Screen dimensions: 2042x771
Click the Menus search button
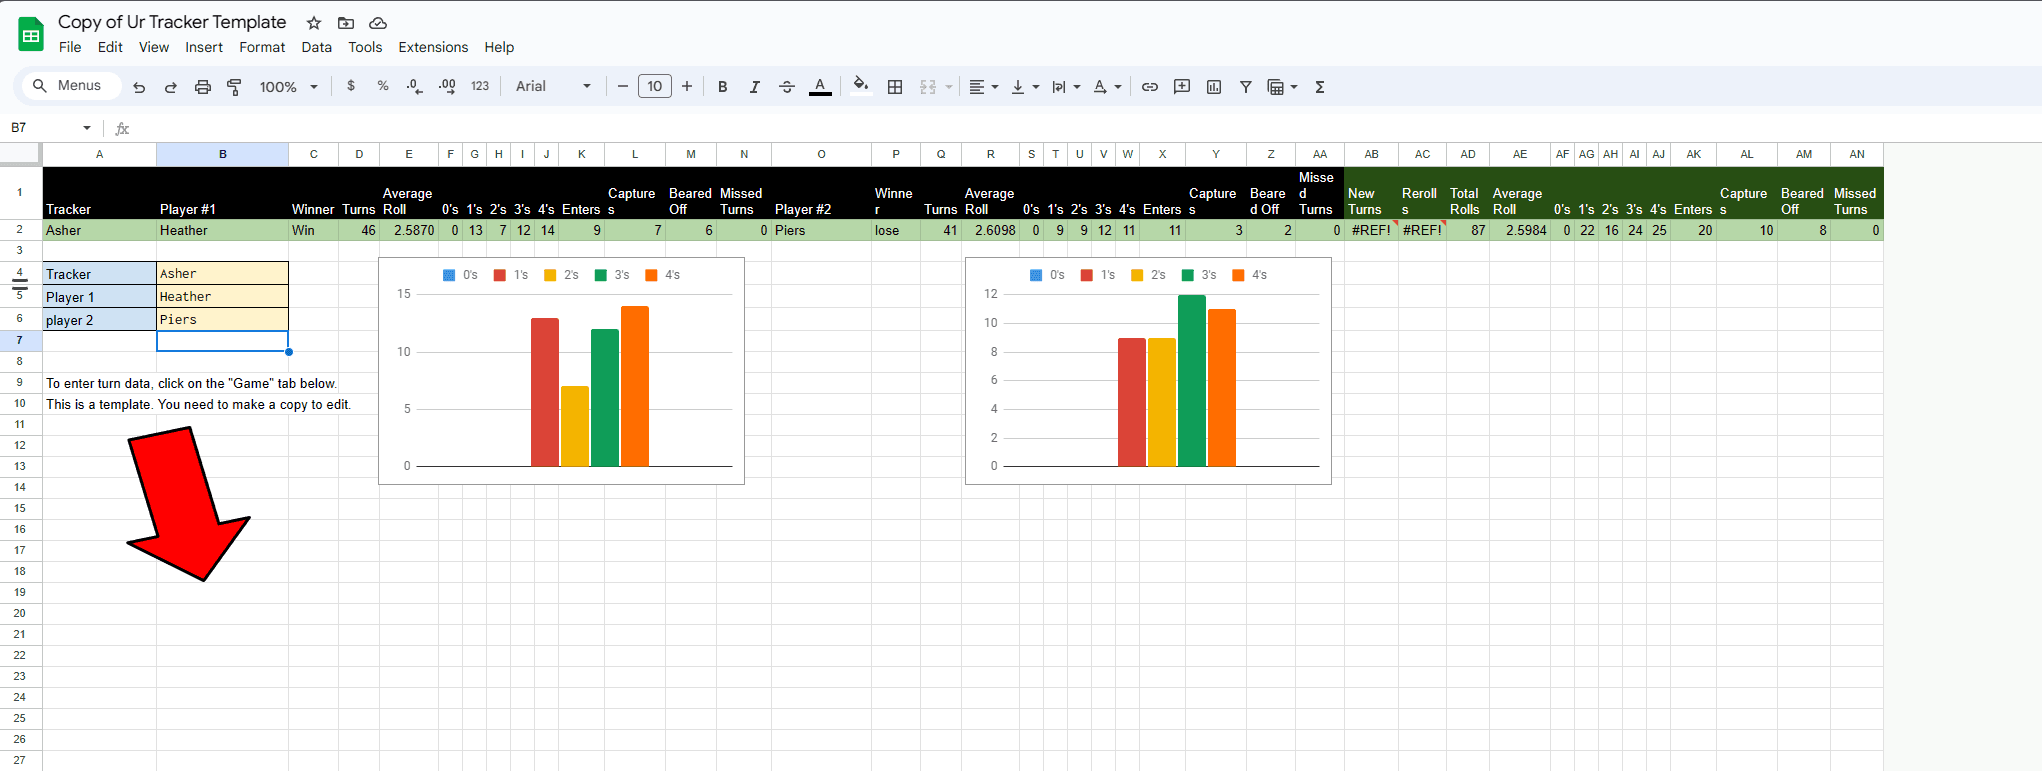[68, 86]
